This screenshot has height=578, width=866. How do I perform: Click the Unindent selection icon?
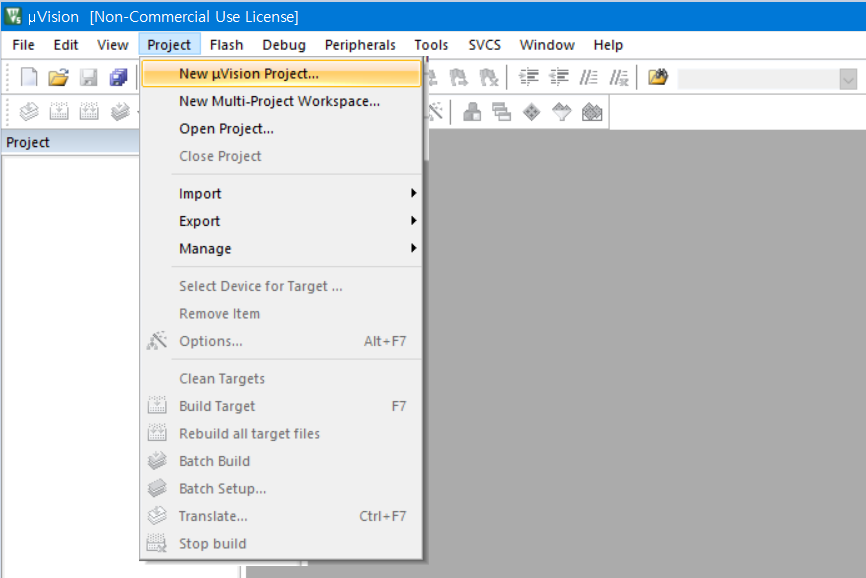(559, 77)
